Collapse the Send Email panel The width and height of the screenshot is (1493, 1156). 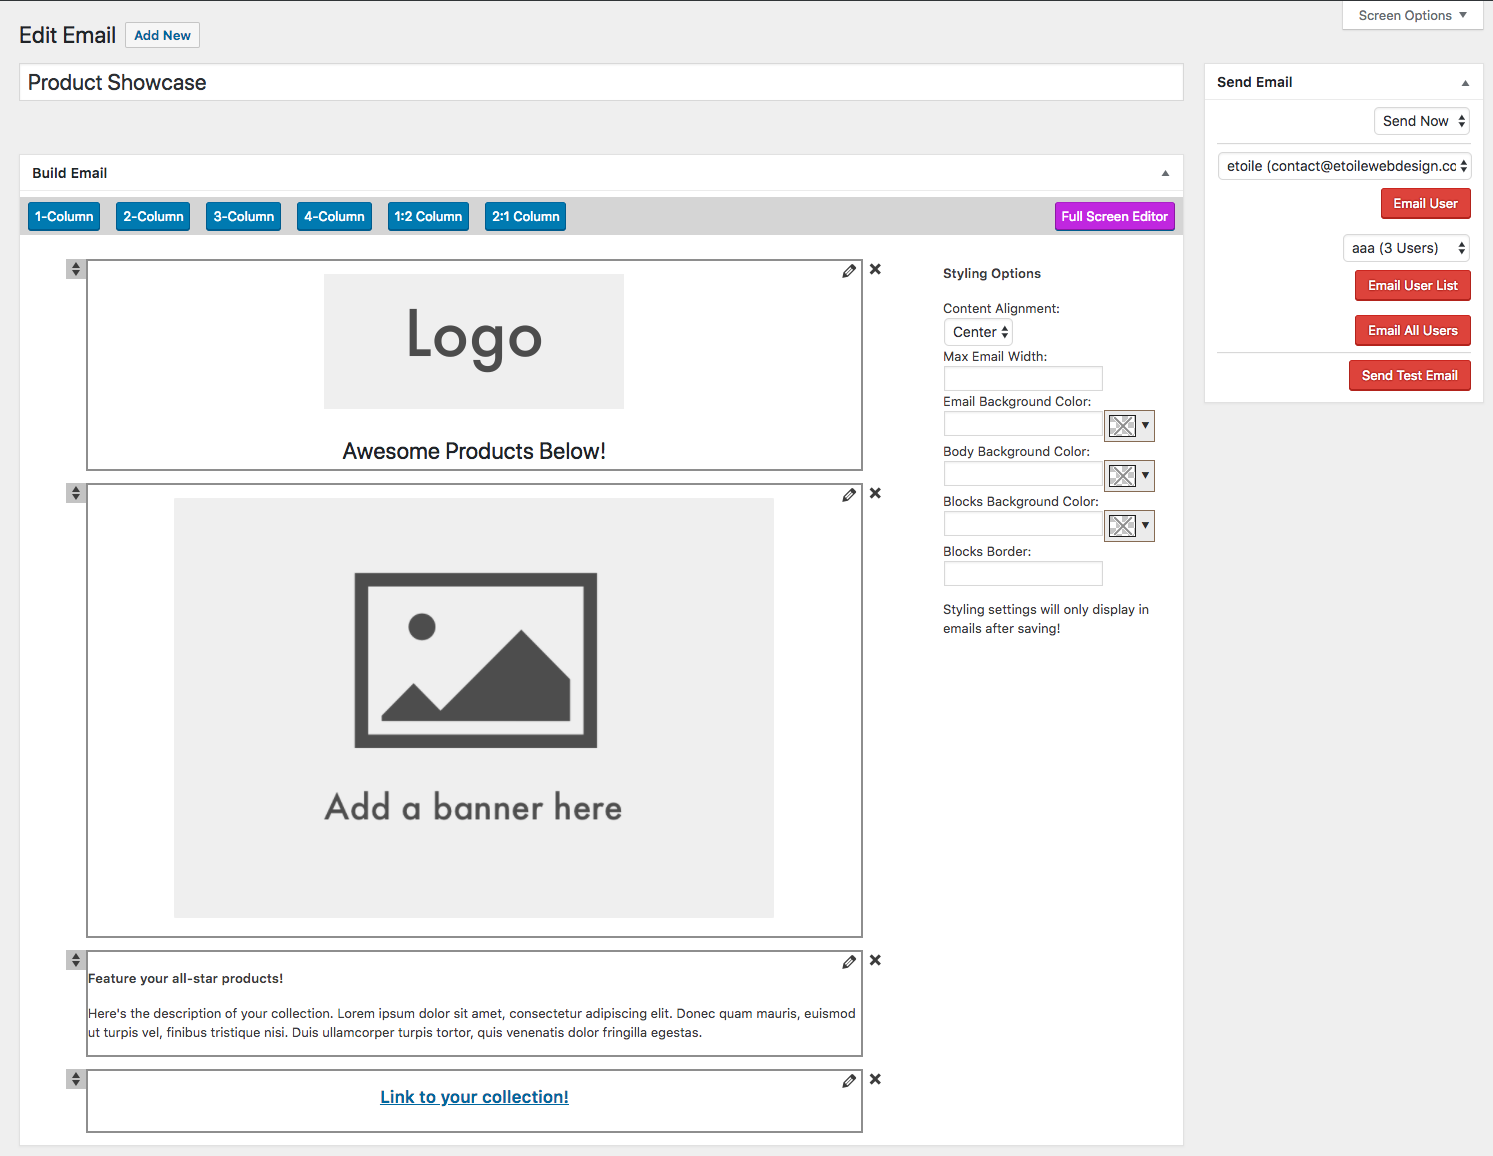click(1465, 83)
